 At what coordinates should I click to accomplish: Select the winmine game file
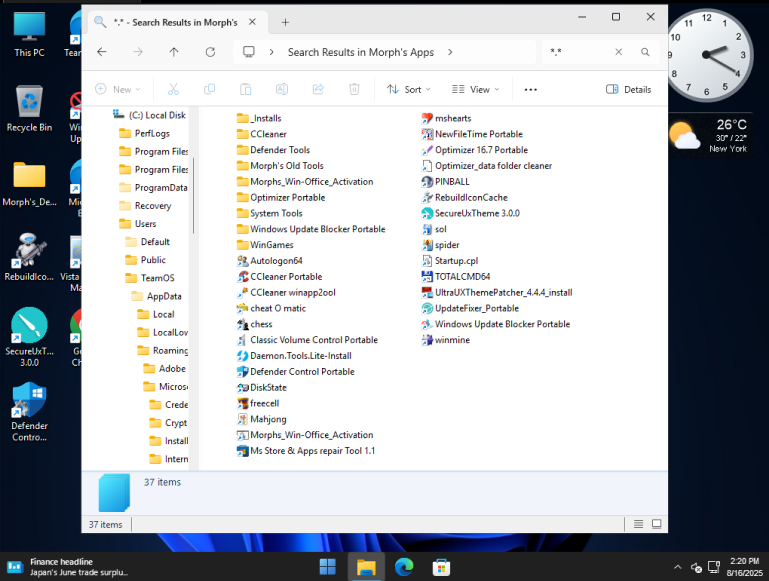(x=446, y=340)
